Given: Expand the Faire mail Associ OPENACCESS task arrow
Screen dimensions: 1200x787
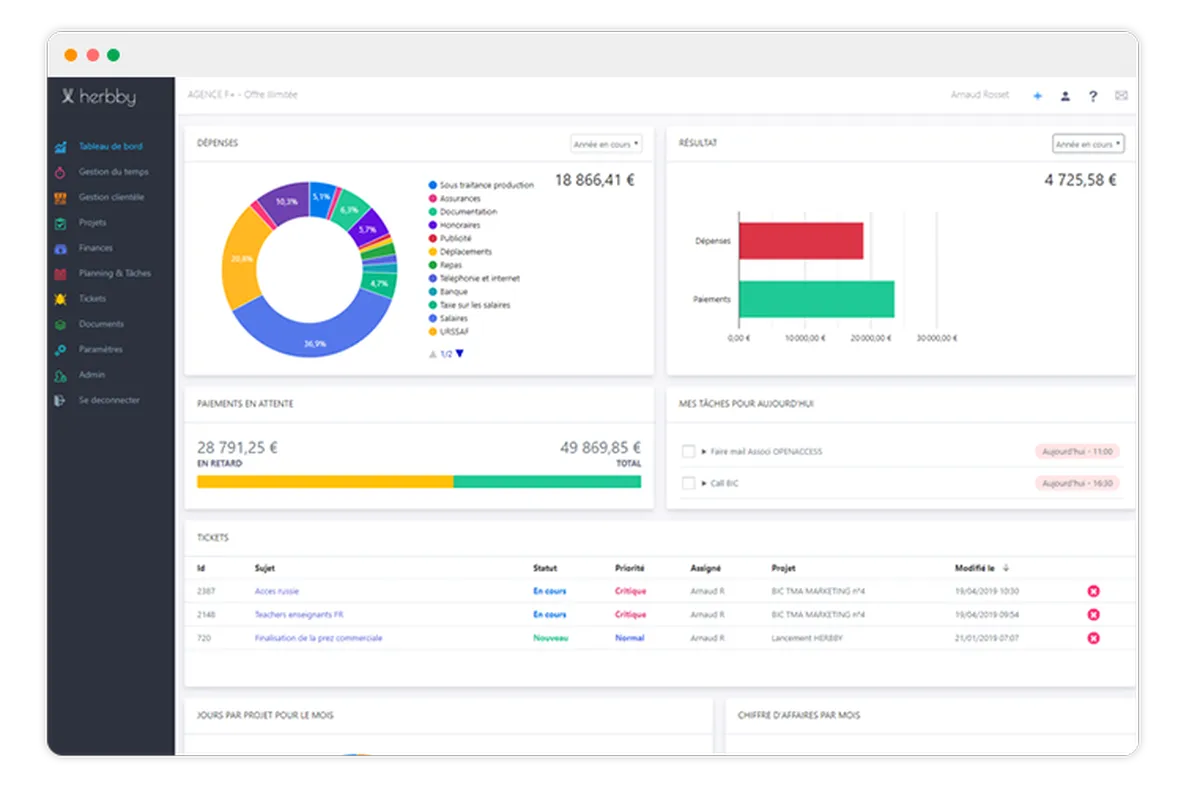Looking at the screenshot, I should [x=704, y=452].
